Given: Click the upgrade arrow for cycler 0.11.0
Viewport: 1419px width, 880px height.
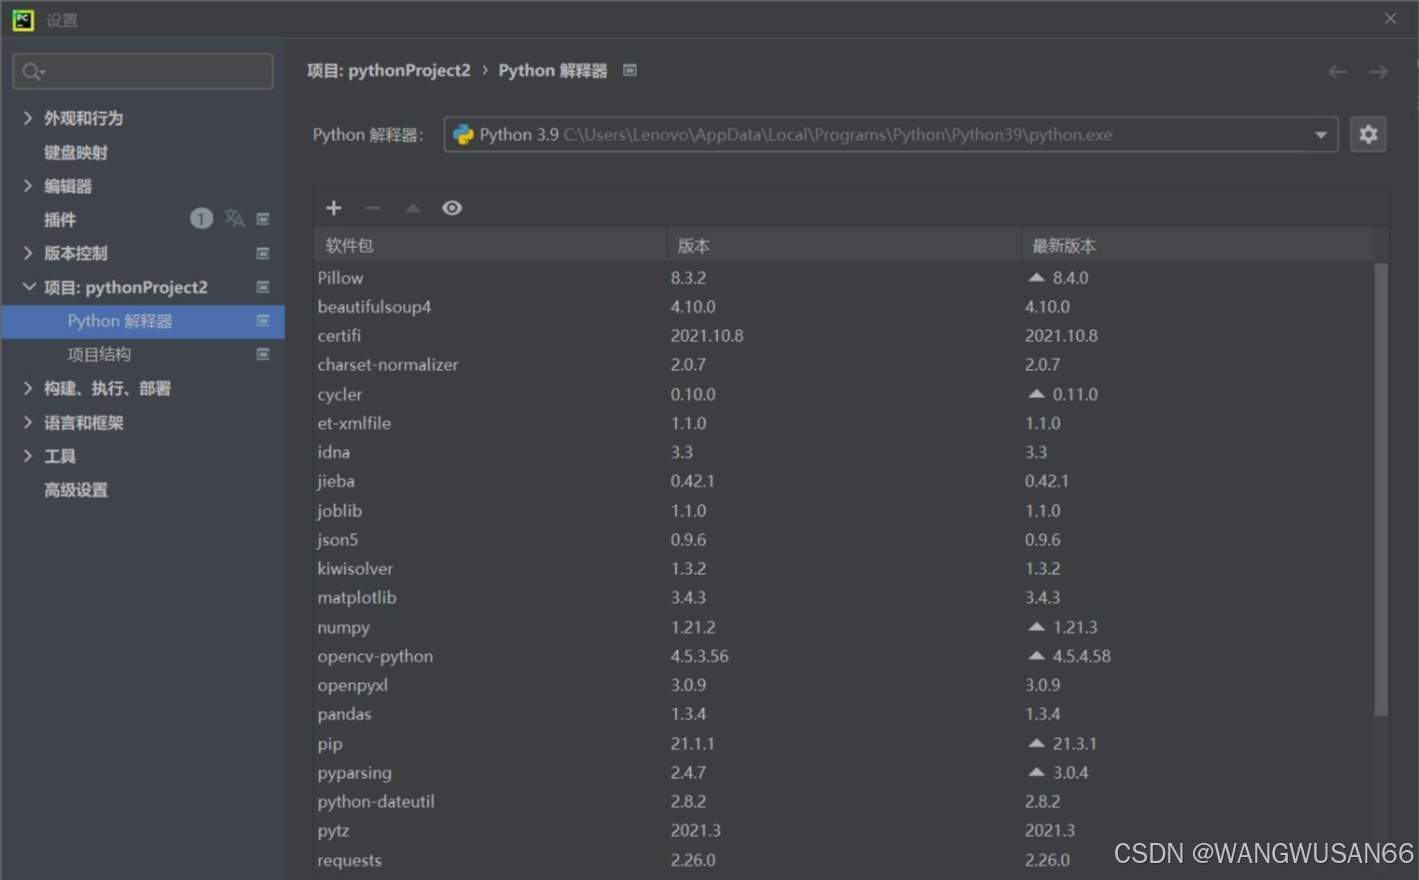Looking at the screenshot, I should coord(1036,394).
